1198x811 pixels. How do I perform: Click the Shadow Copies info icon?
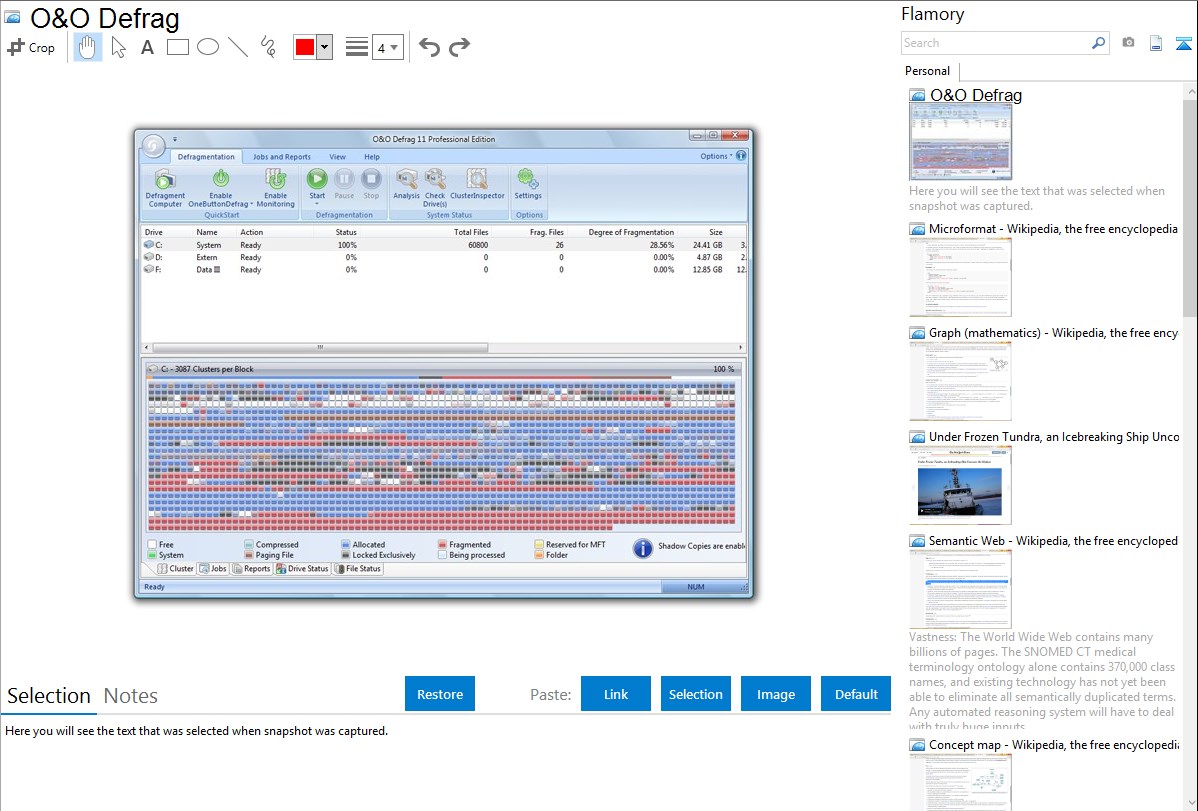coord(643,548)
